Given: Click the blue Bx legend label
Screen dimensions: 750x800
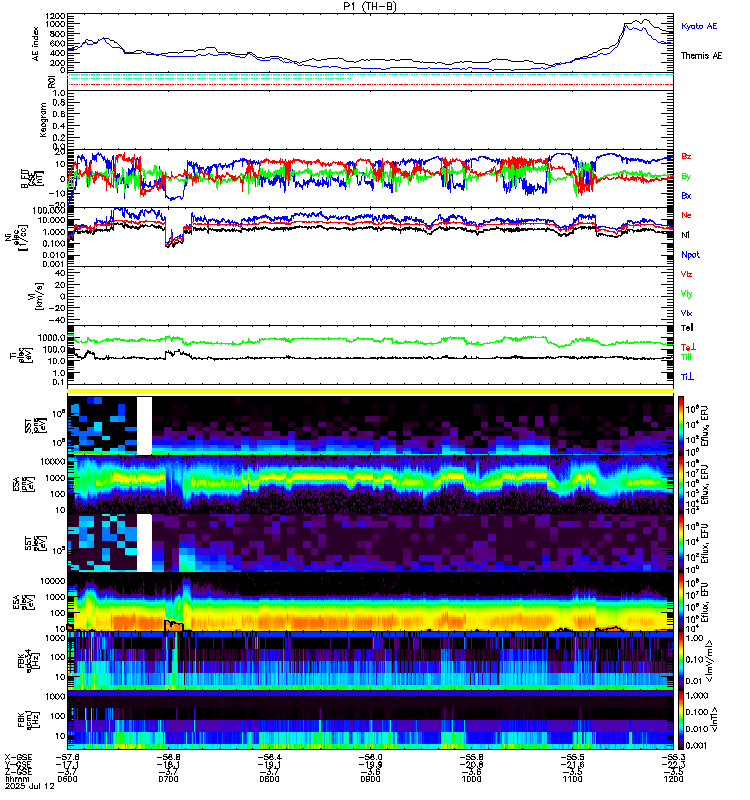Looking at the screenshot, I should coord(686,195).
